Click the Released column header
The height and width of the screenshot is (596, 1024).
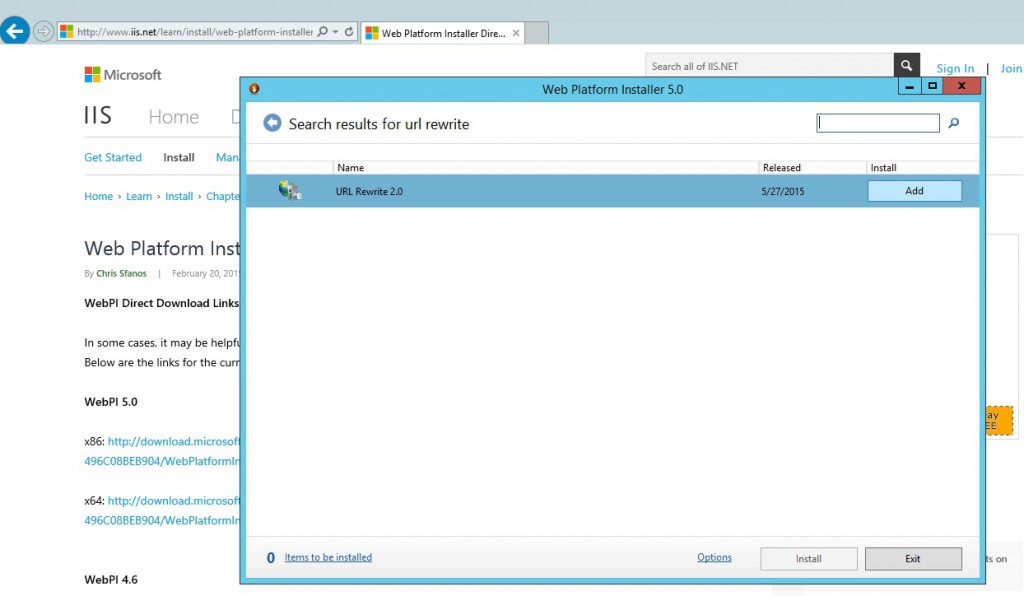coord(812,168)
